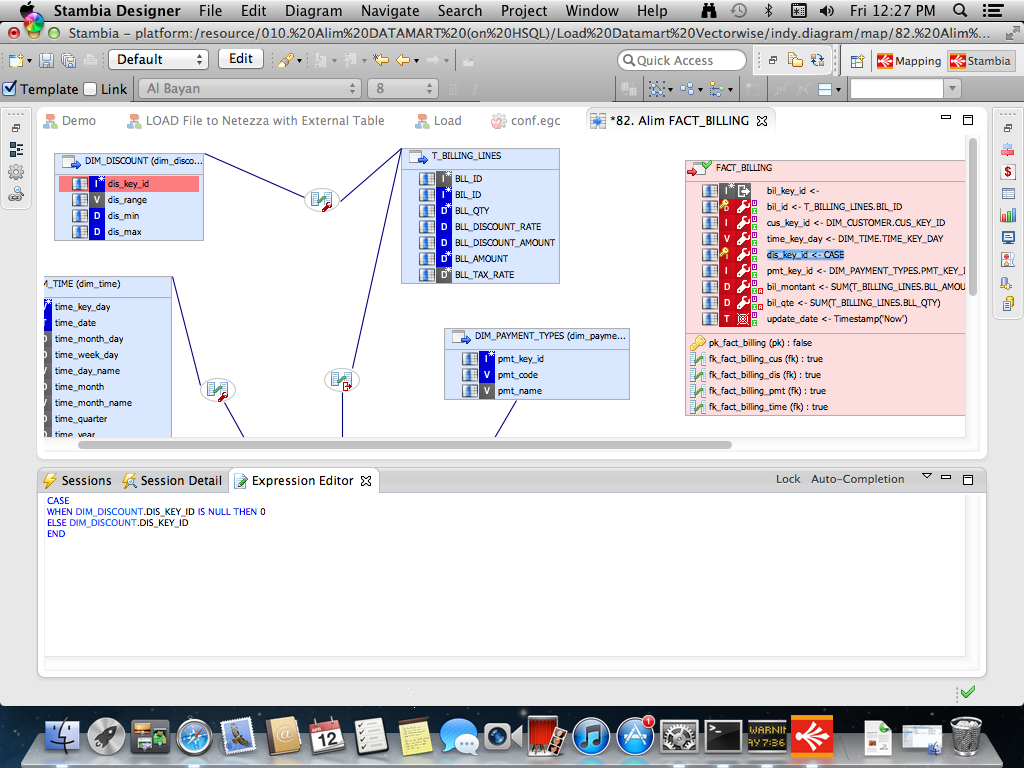Click Auto-Completion in Expression Editor
1024x768 pixels.
click(857, 479)
